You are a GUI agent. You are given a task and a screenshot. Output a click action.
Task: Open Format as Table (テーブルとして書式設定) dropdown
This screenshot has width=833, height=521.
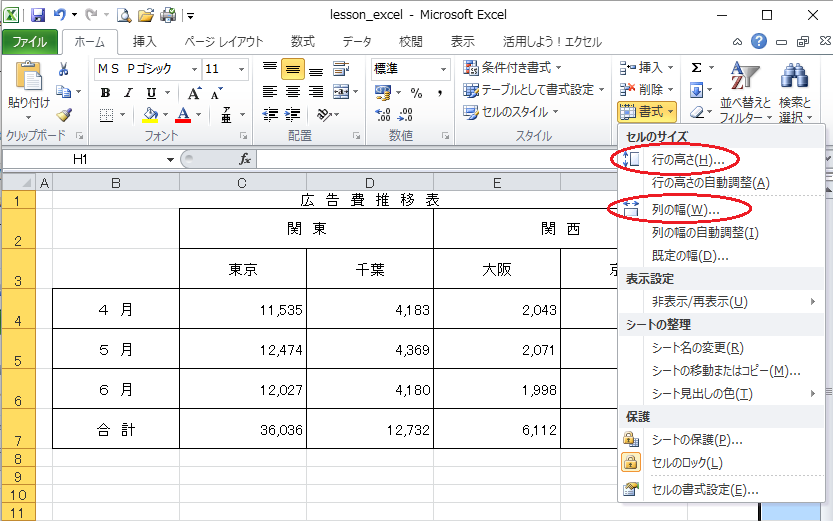pos(533,90)
